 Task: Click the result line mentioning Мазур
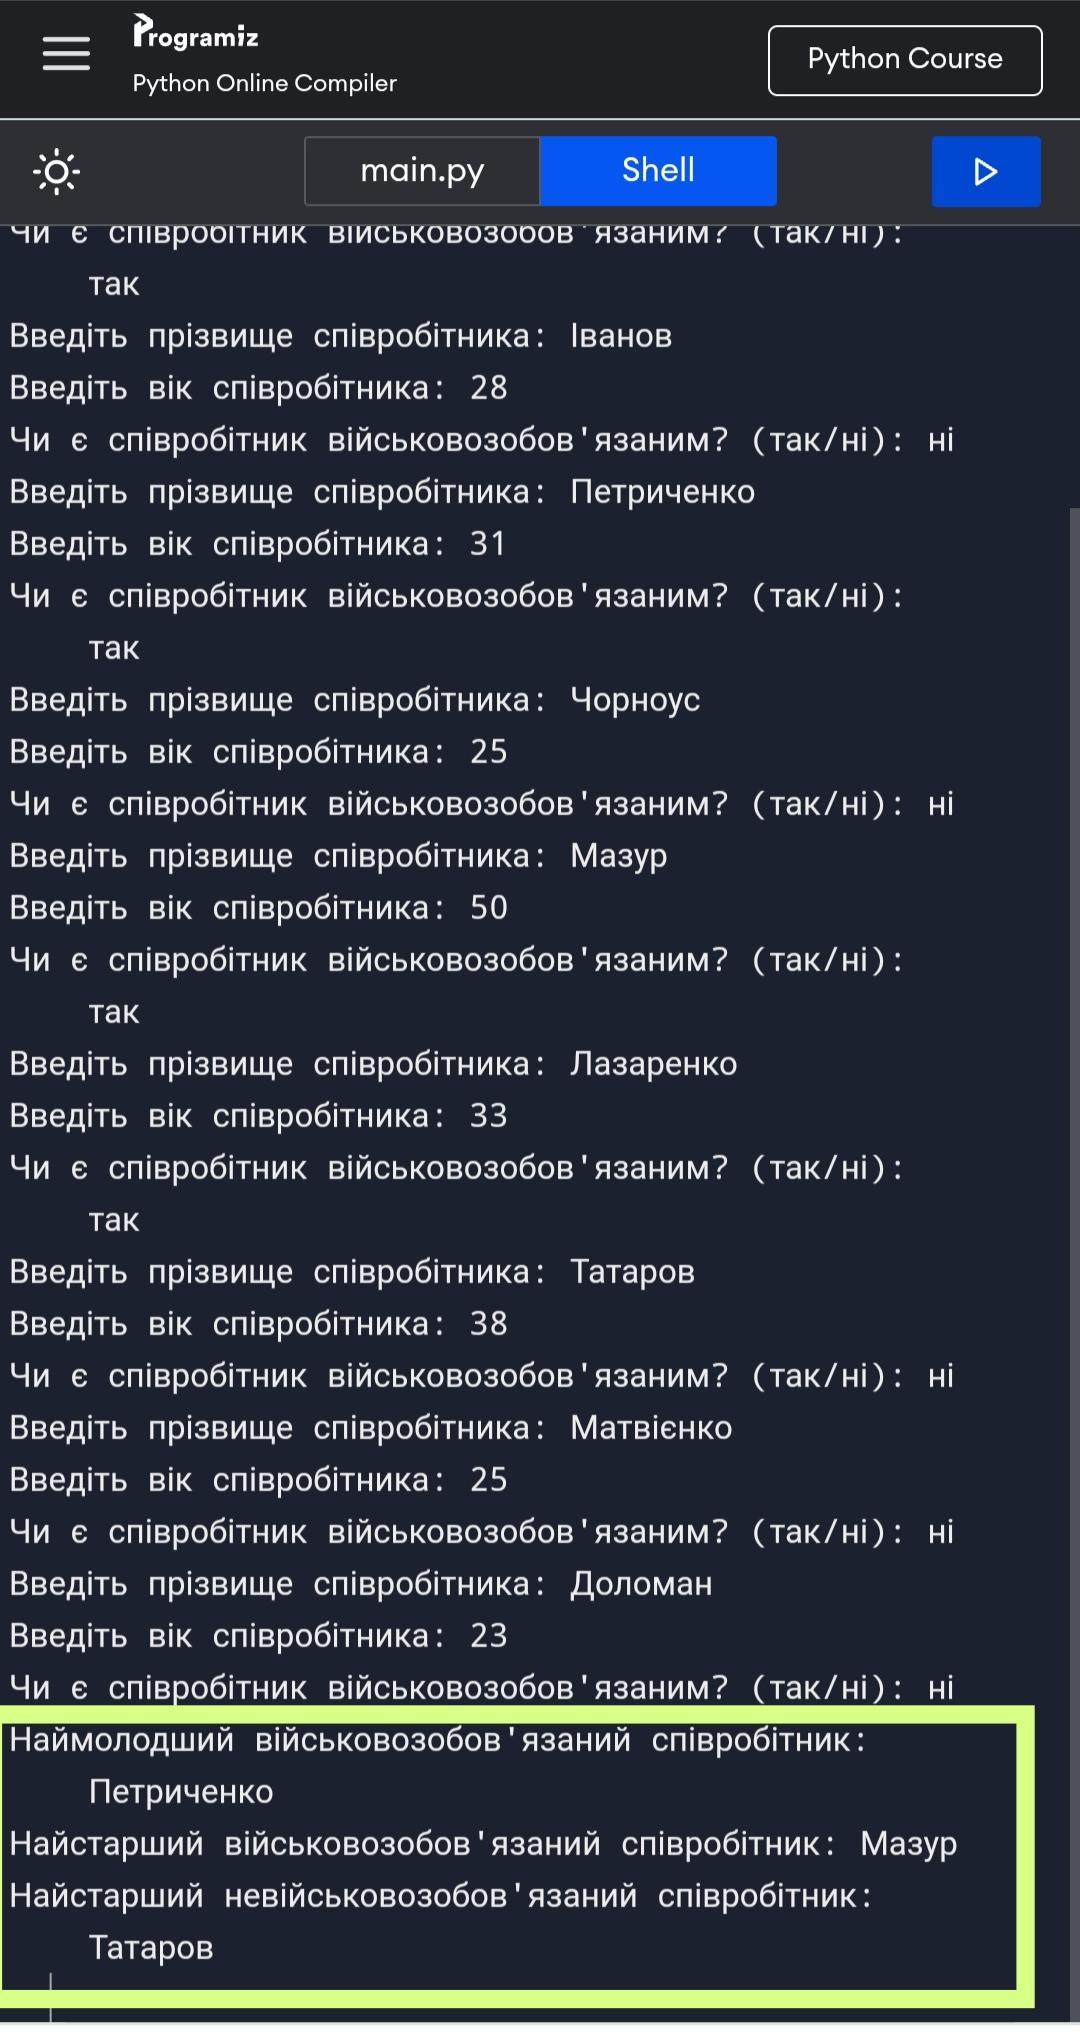pos(482,1844)
